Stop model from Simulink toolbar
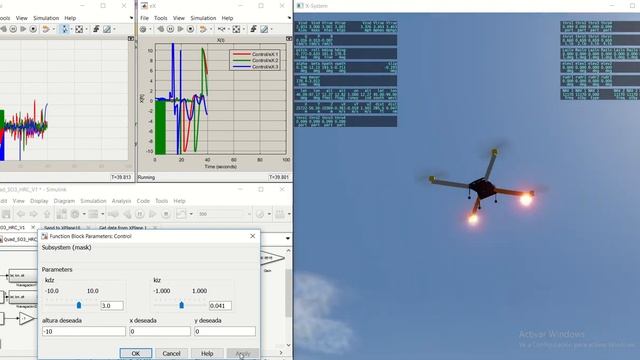 (166, 214)
